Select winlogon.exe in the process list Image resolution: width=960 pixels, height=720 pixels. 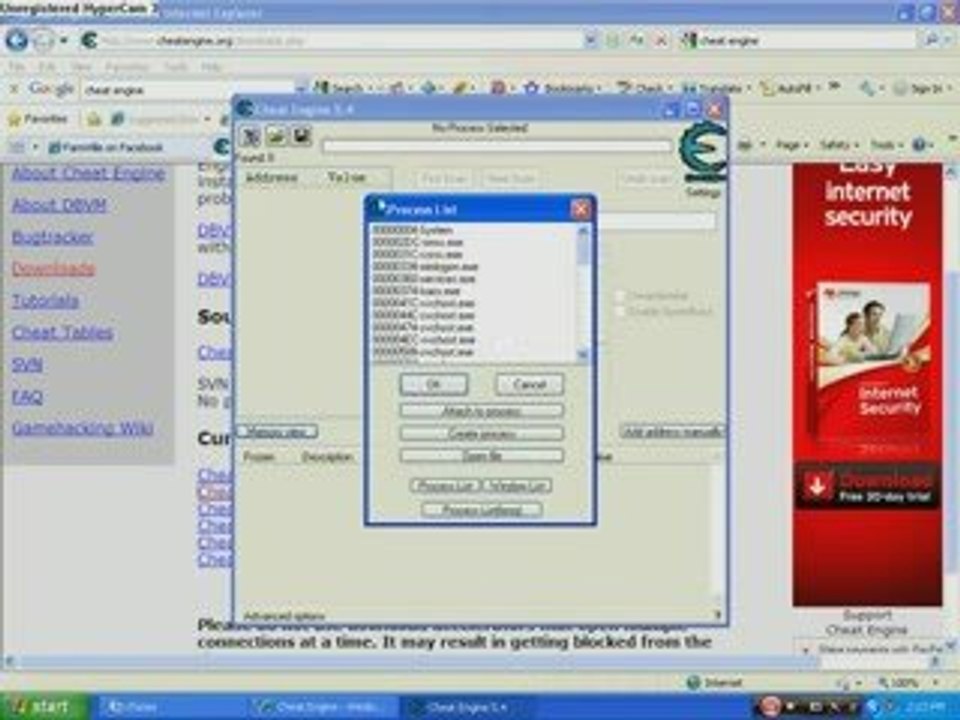473,267
